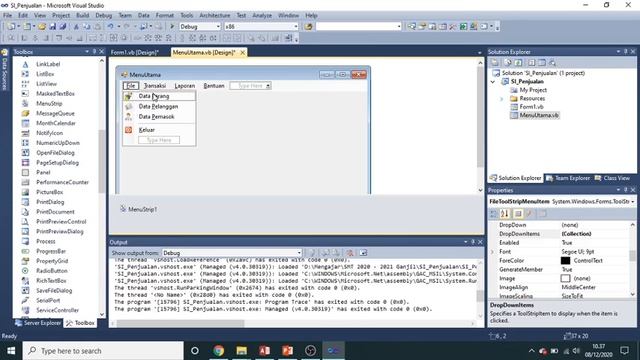Click Show All Files icon in Solution Explorer
Screen dimensions: 640x360
point(507,63)
